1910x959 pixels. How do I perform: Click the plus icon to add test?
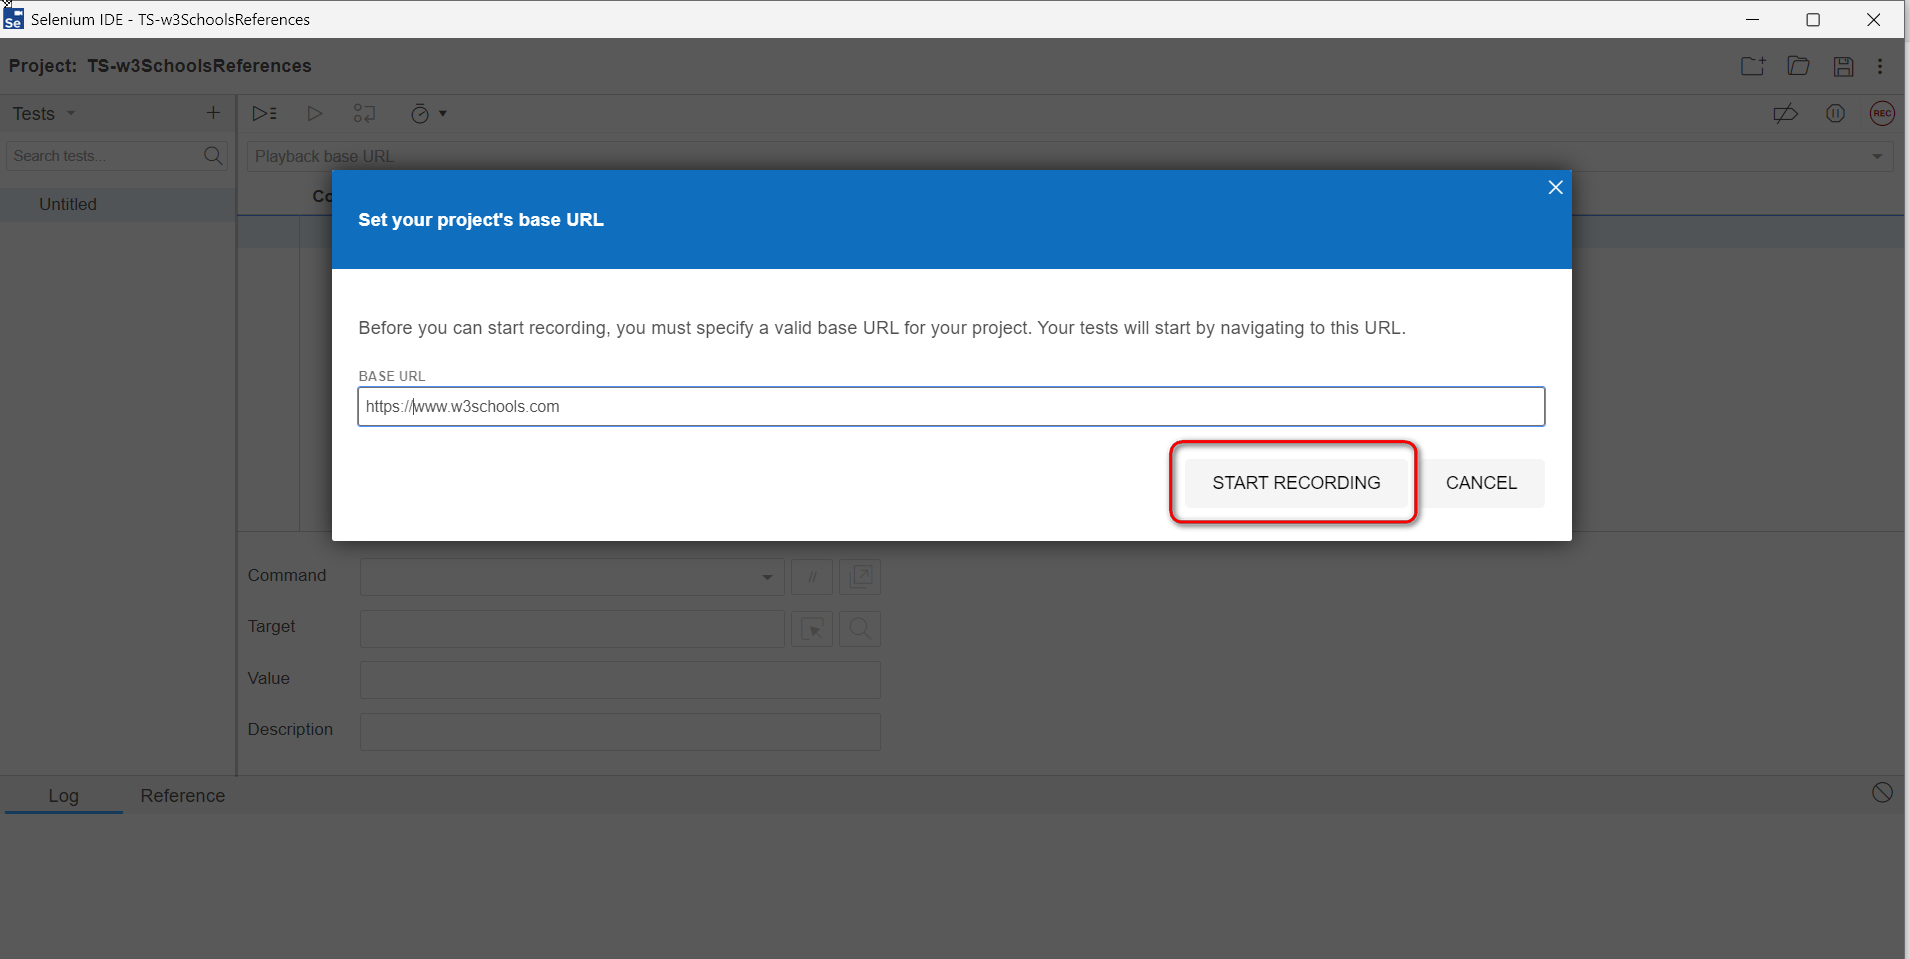tap(213, 113)
